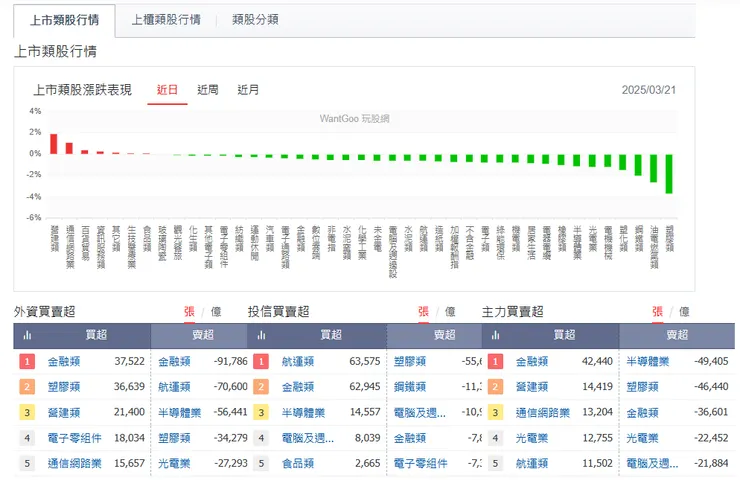Select the 近日 chart period tab

[167, 90]
